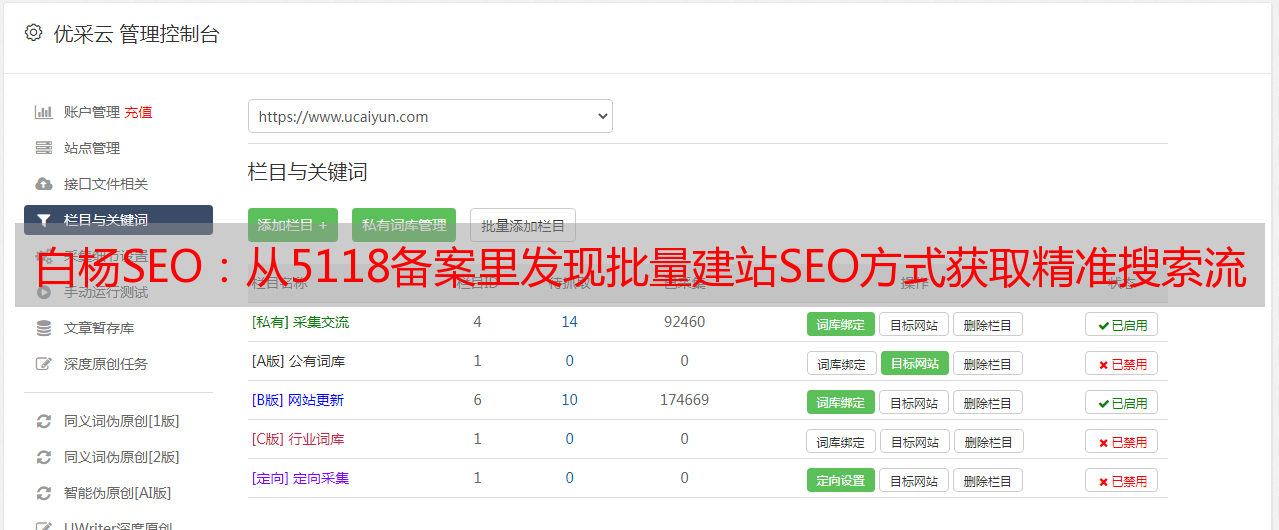Toggle 已禁用 status for 公有词库 row
The height and width of the screenshot is (530, 1279).
[1122, 363]
